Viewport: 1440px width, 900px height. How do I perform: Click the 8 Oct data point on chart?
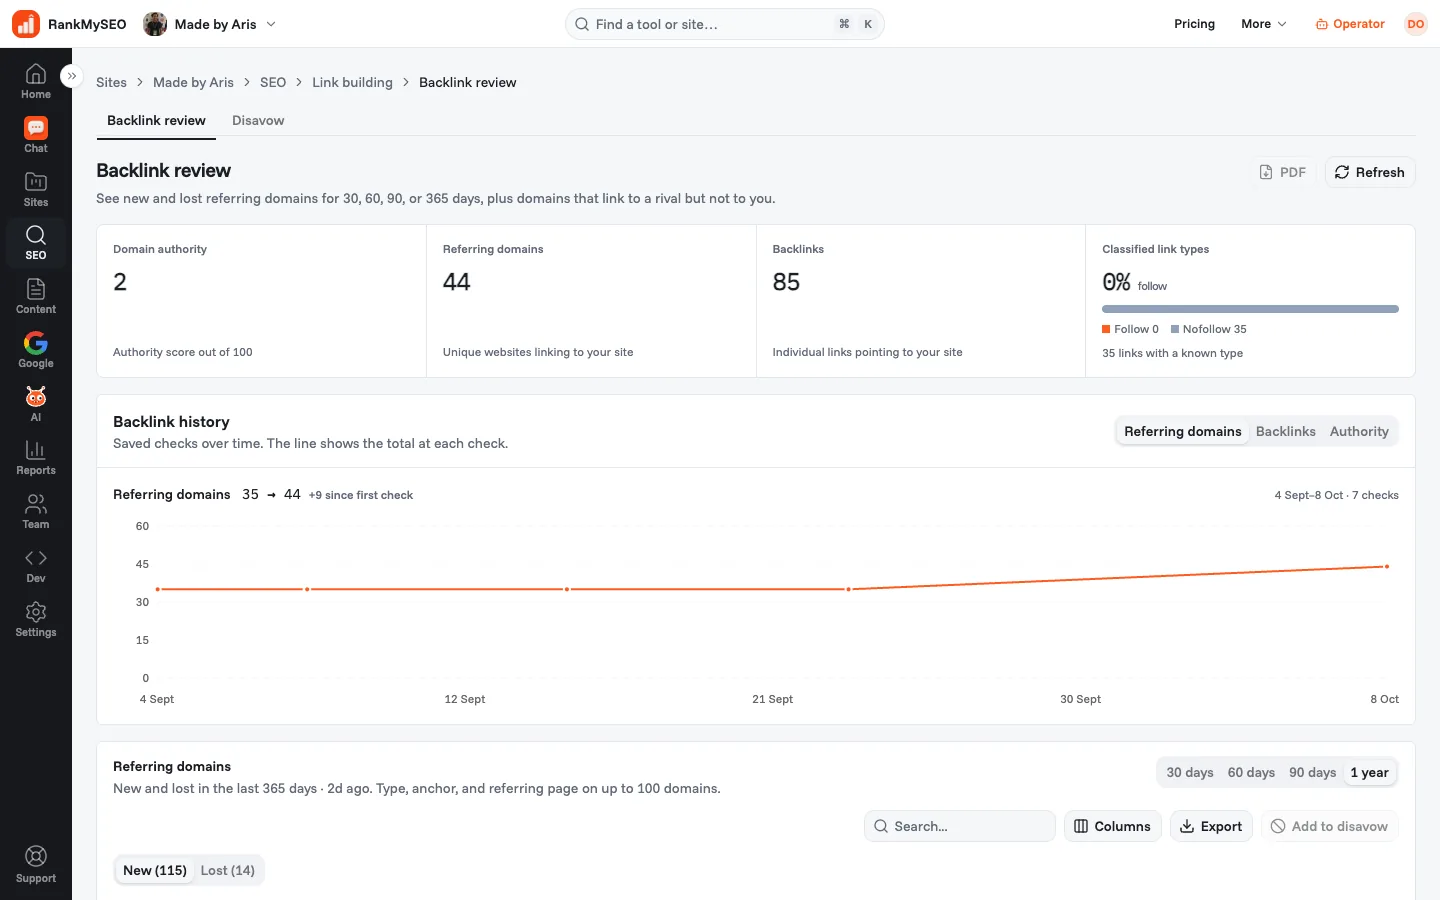point(1387,567)
